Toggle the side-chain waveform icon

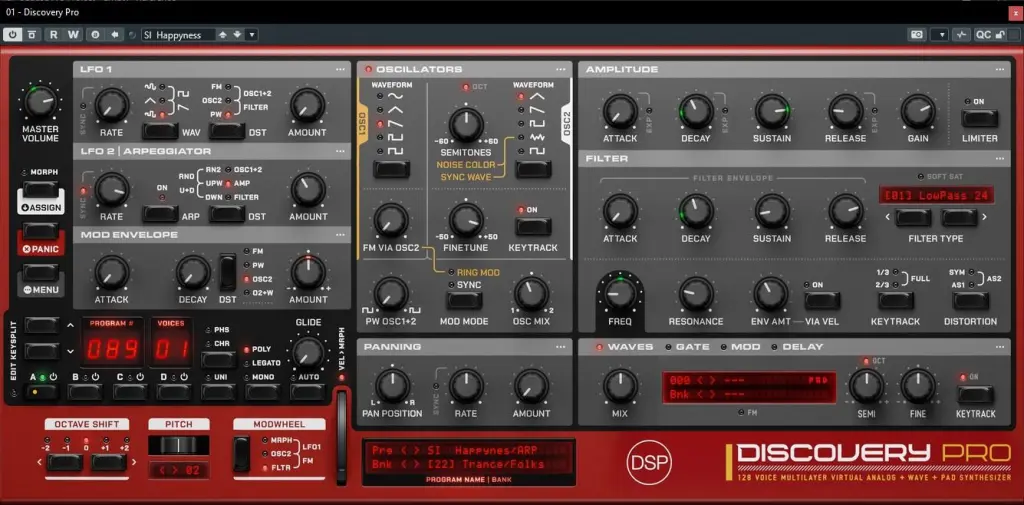pos(961,35)
